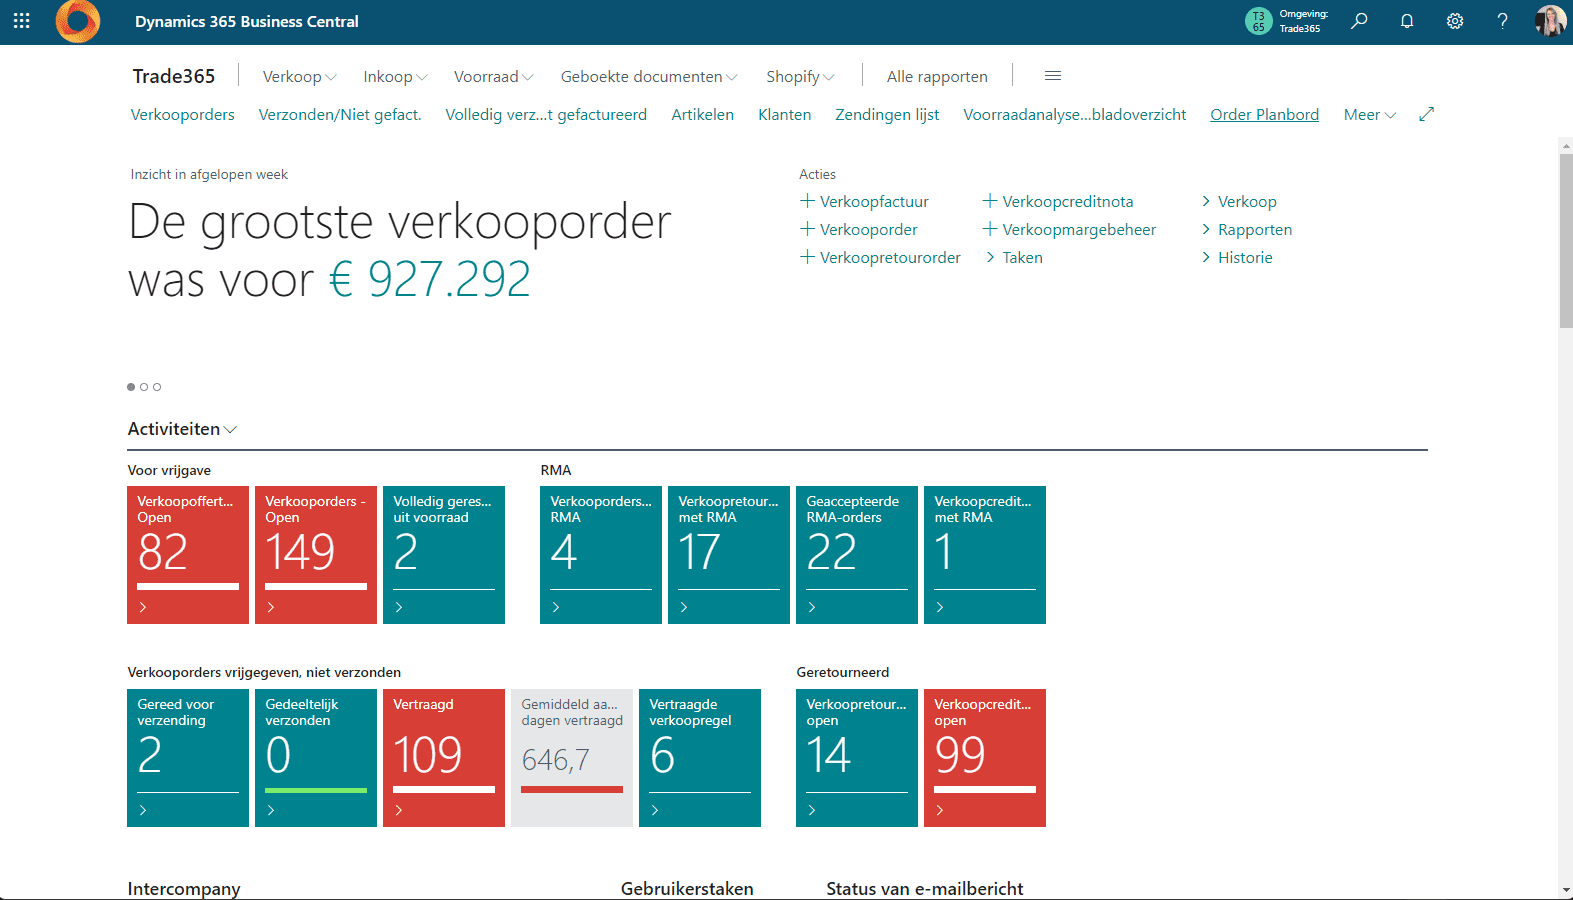Open the user profile avatar

click(x=1550, y=21)
